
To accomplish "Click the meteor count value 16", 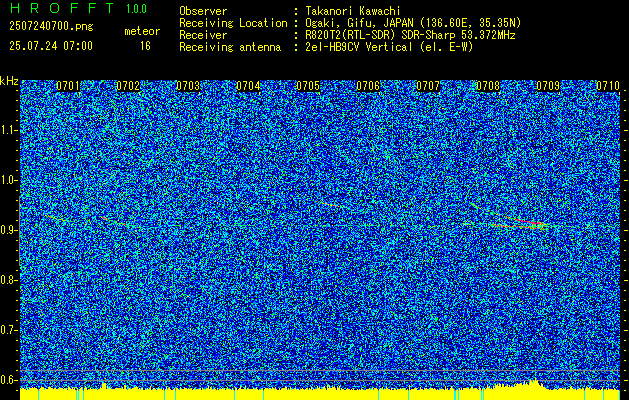I will coord(145,46).
